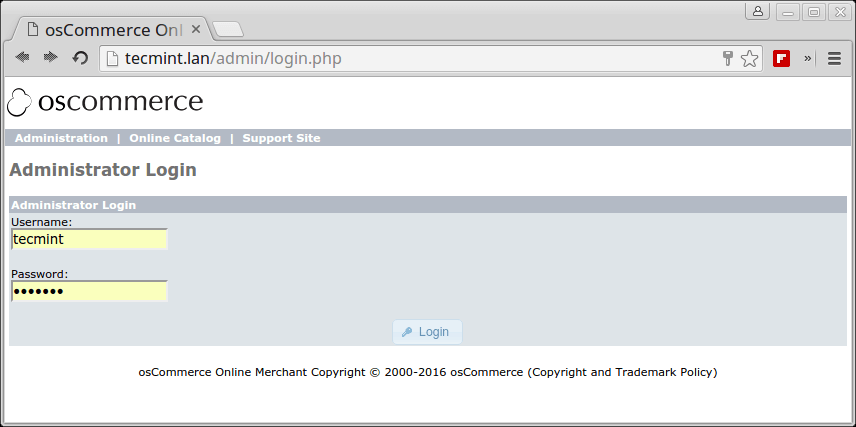The height and width of the screenshot is (427, 856).
Task: Open a new tab
Action: 228,29
